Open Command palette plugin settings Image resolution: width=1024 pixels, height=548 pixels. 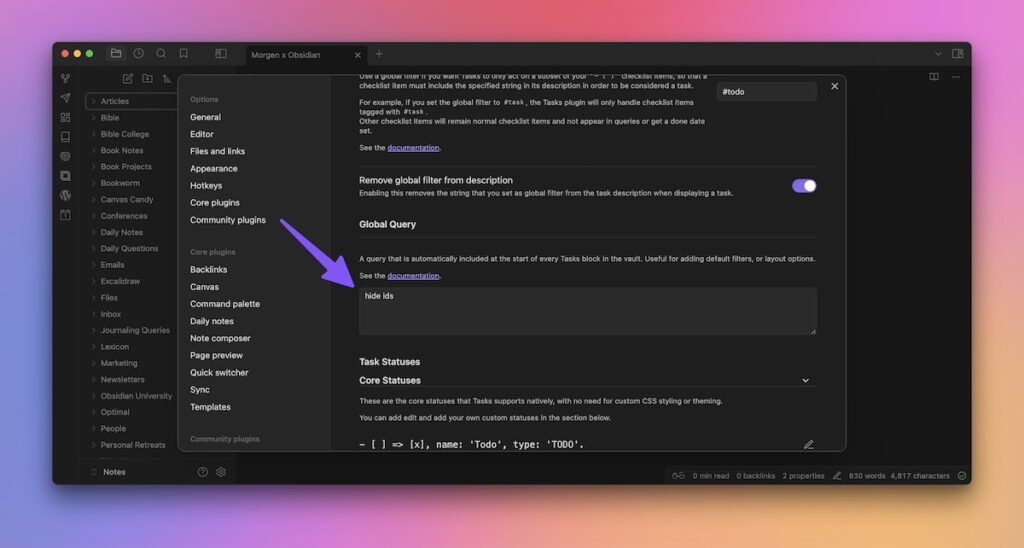coord(225,304)
